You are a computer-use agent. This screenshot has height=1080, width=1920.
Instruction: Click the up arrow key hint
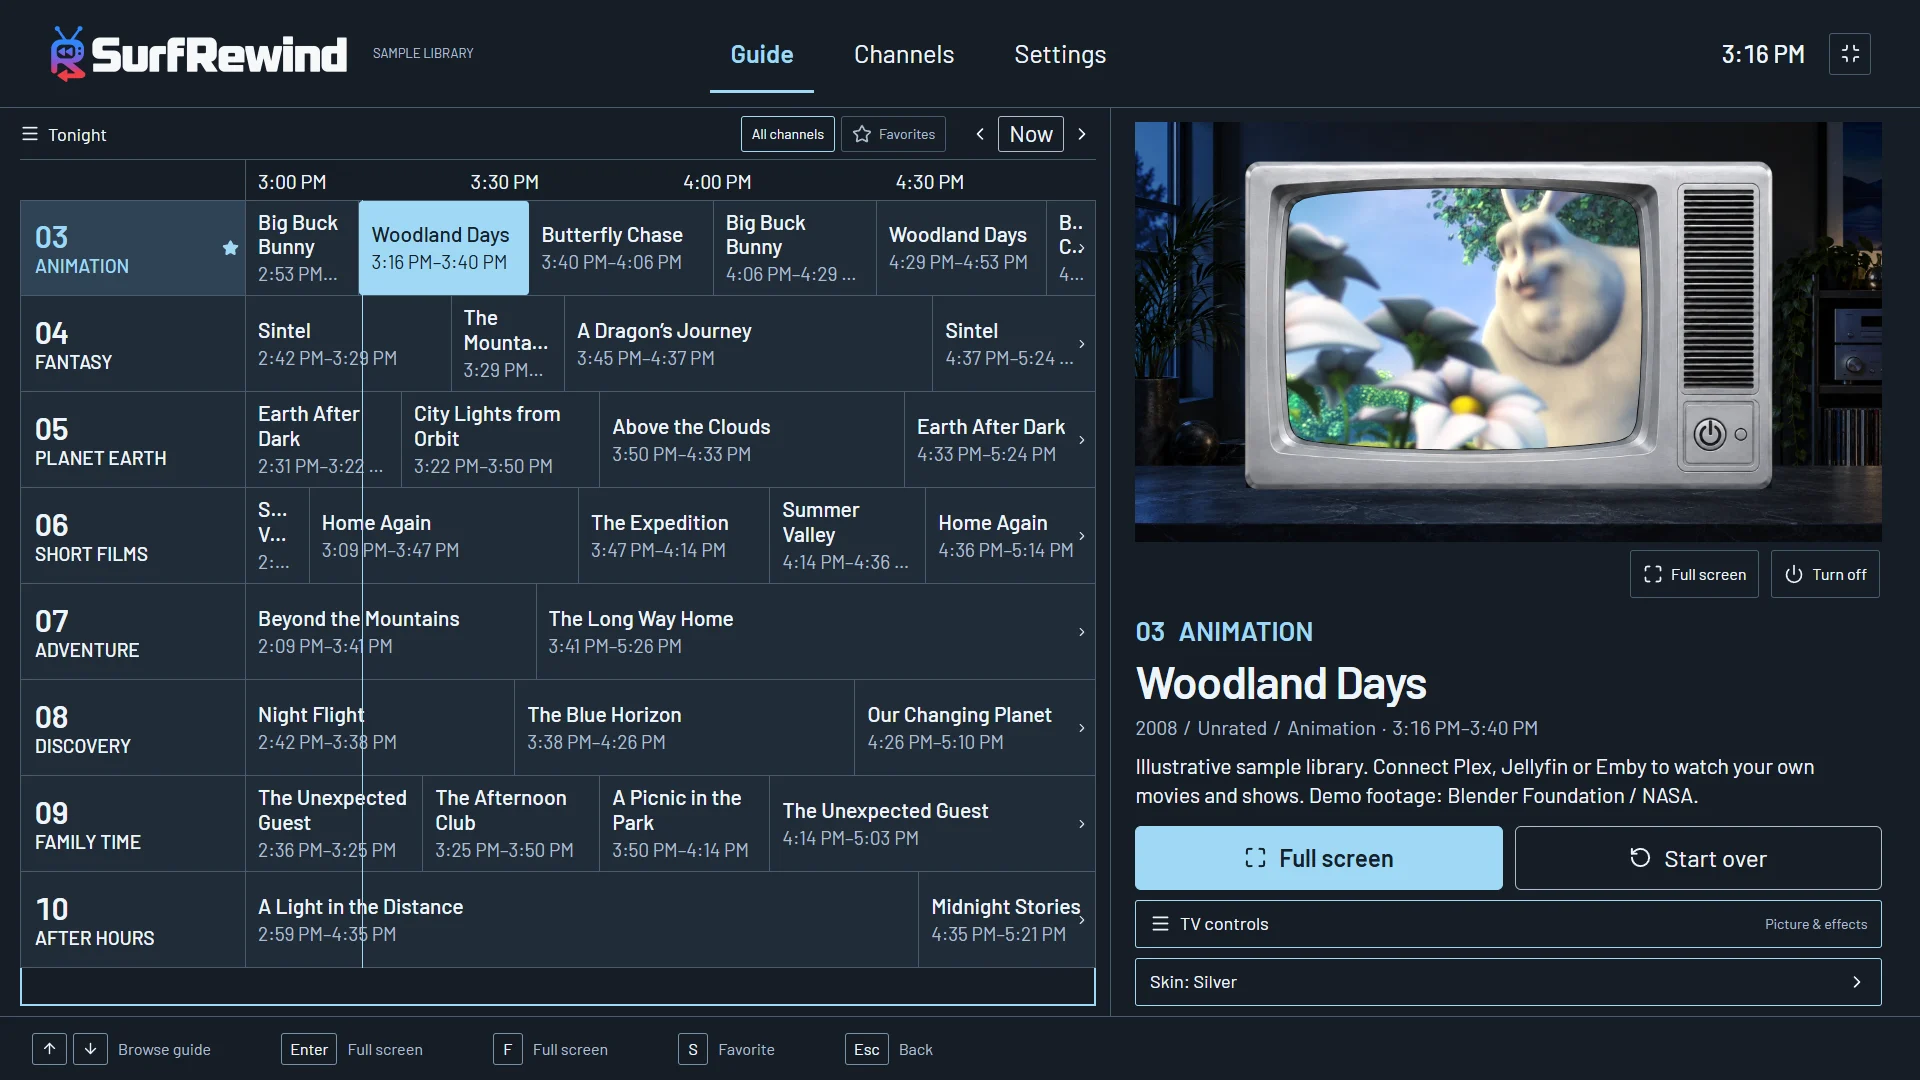coord(49,1049)
